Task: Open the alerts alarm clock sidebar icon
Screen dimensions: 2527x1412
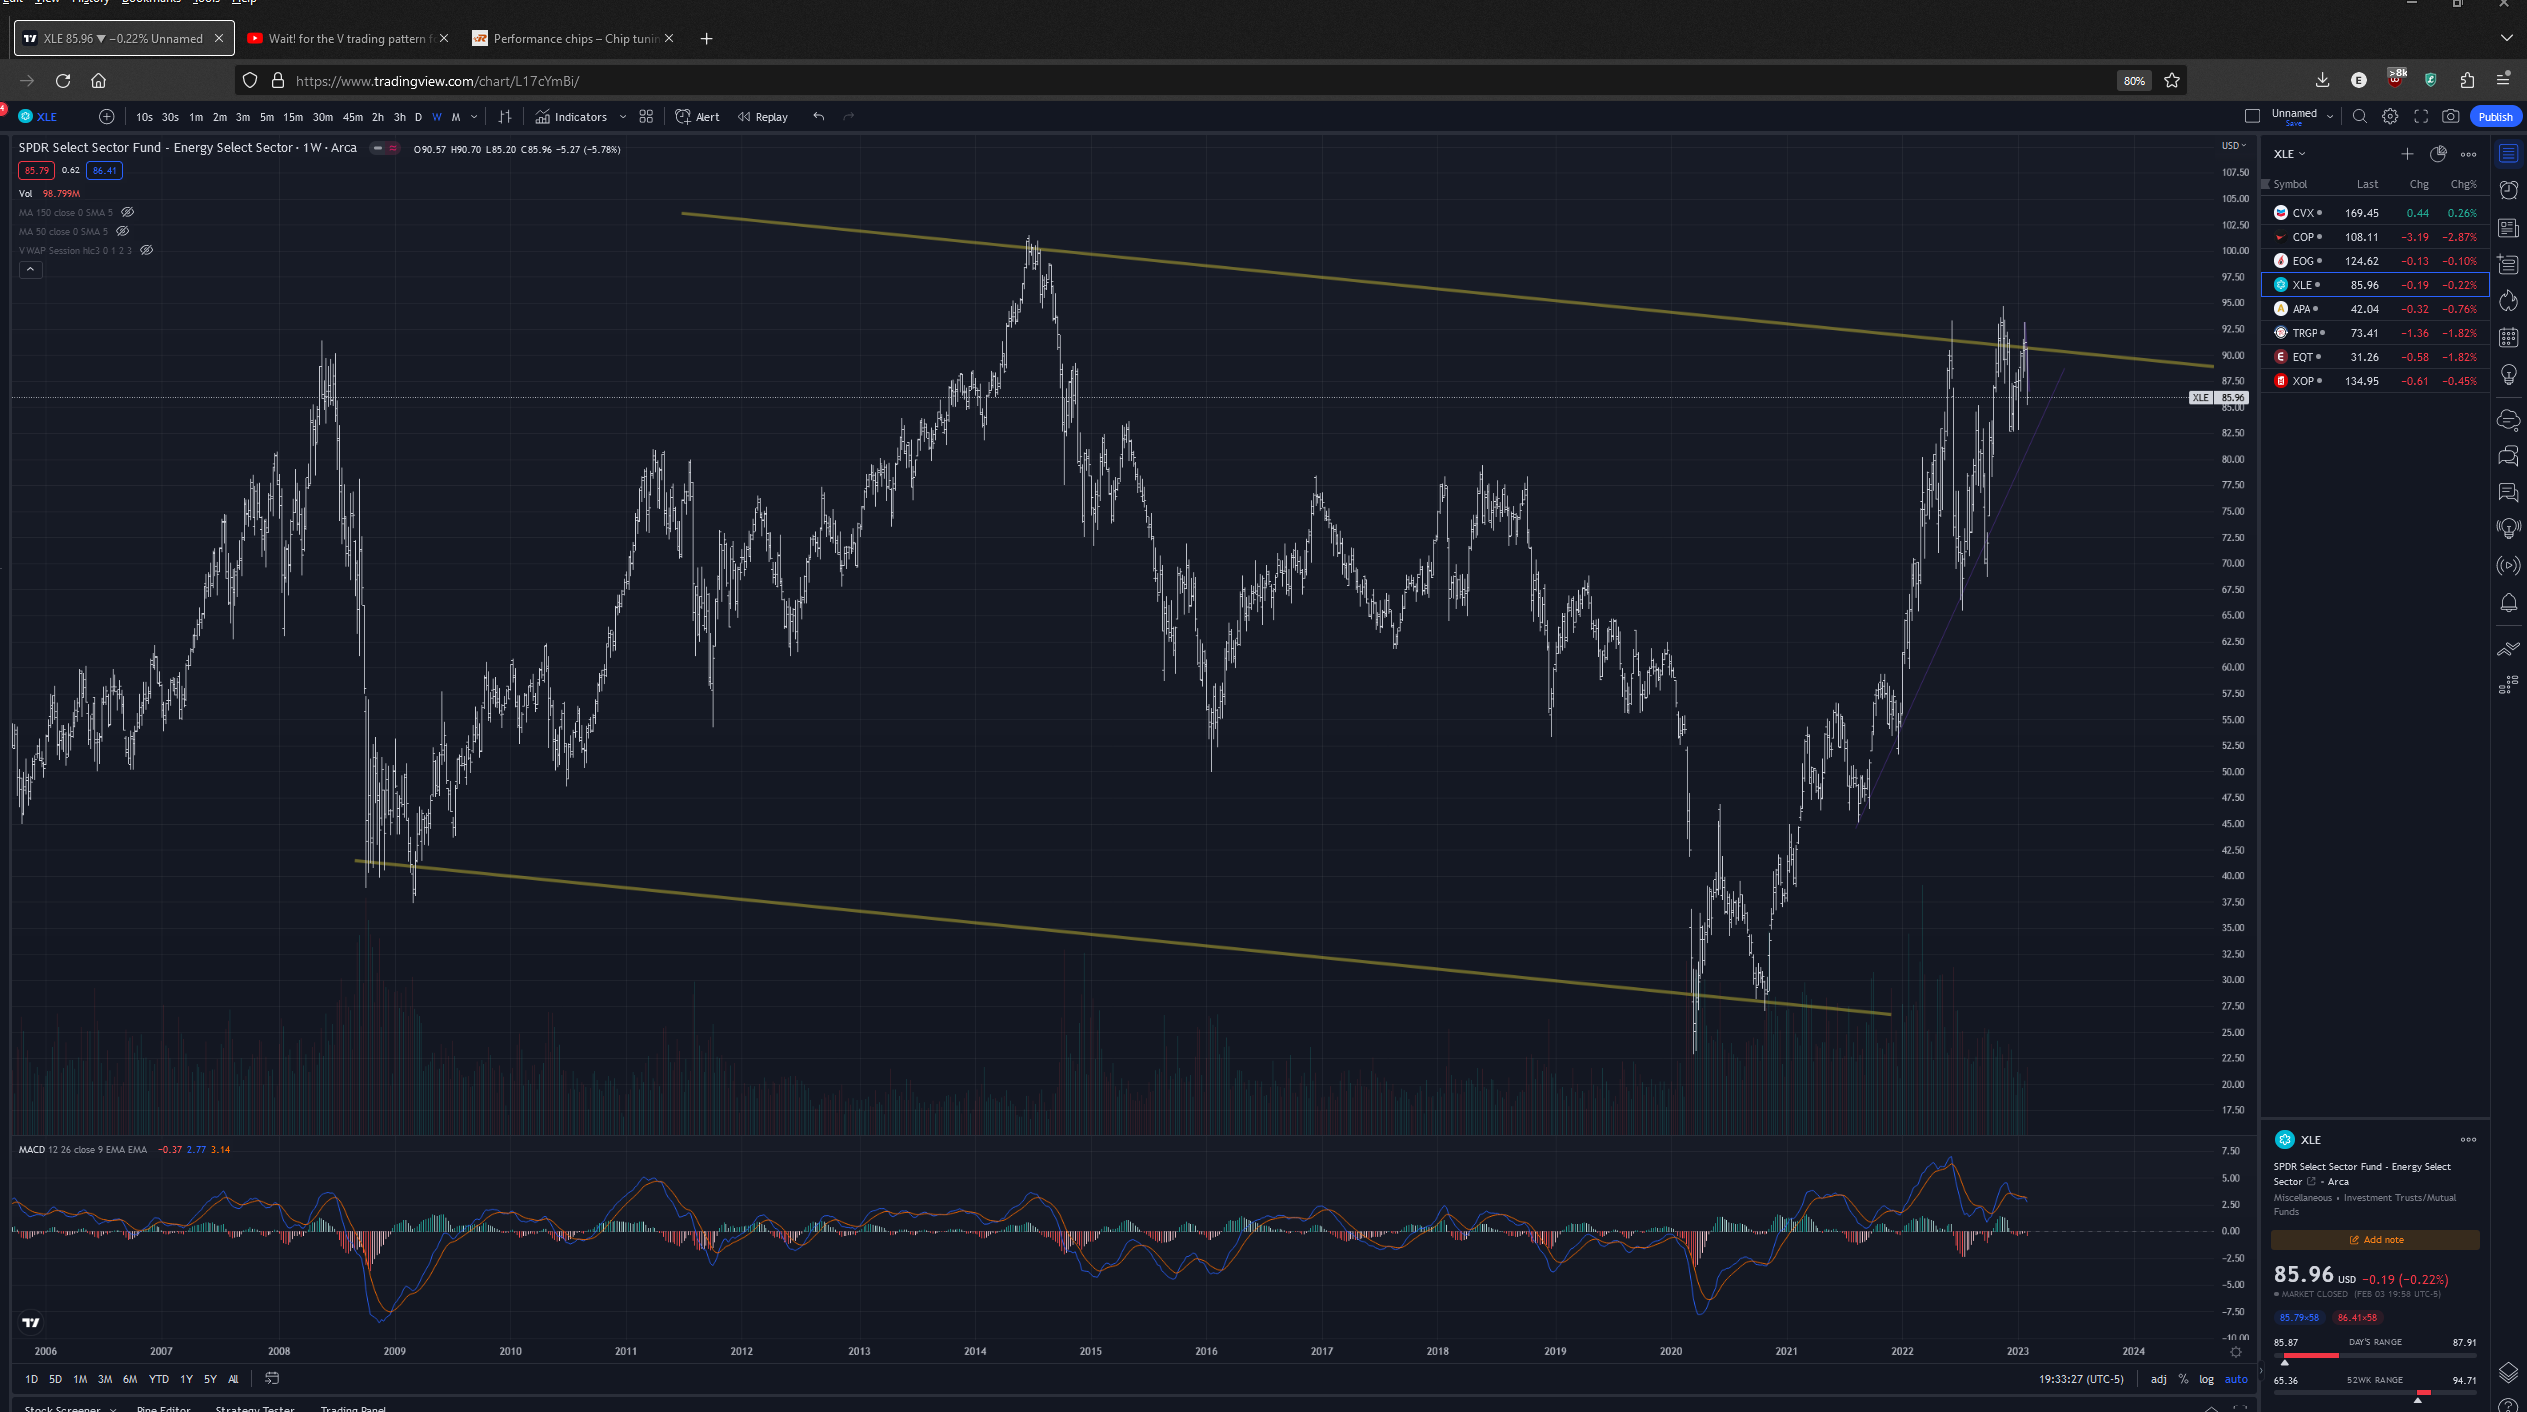Action: click(x=2508, y=190)
